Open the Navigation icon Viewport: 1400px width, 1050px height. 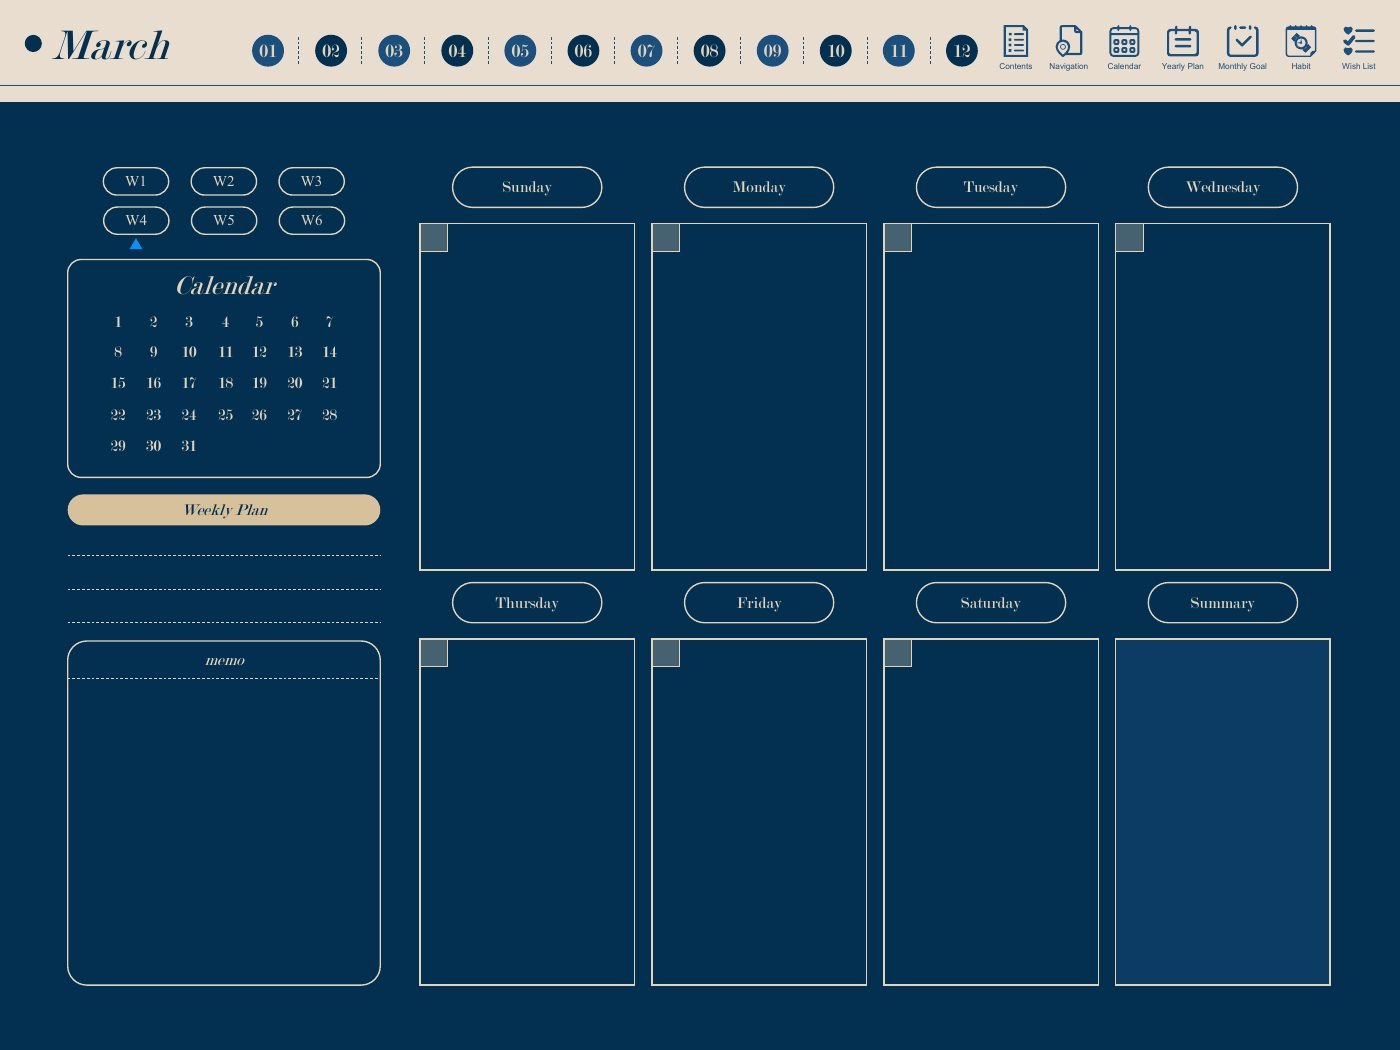tap(1068, 47)
